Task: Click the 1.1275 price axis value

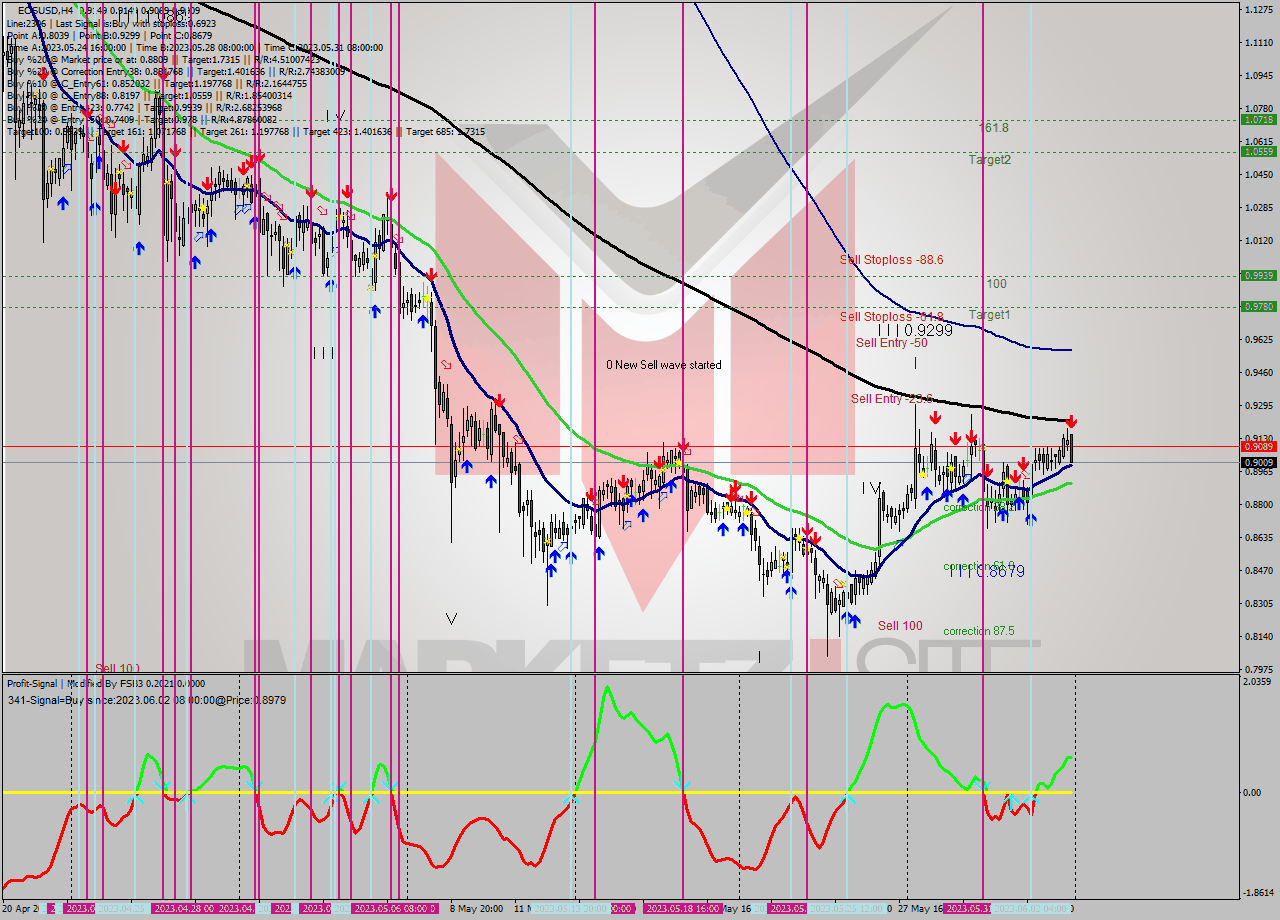Action: click(1257, 10)
